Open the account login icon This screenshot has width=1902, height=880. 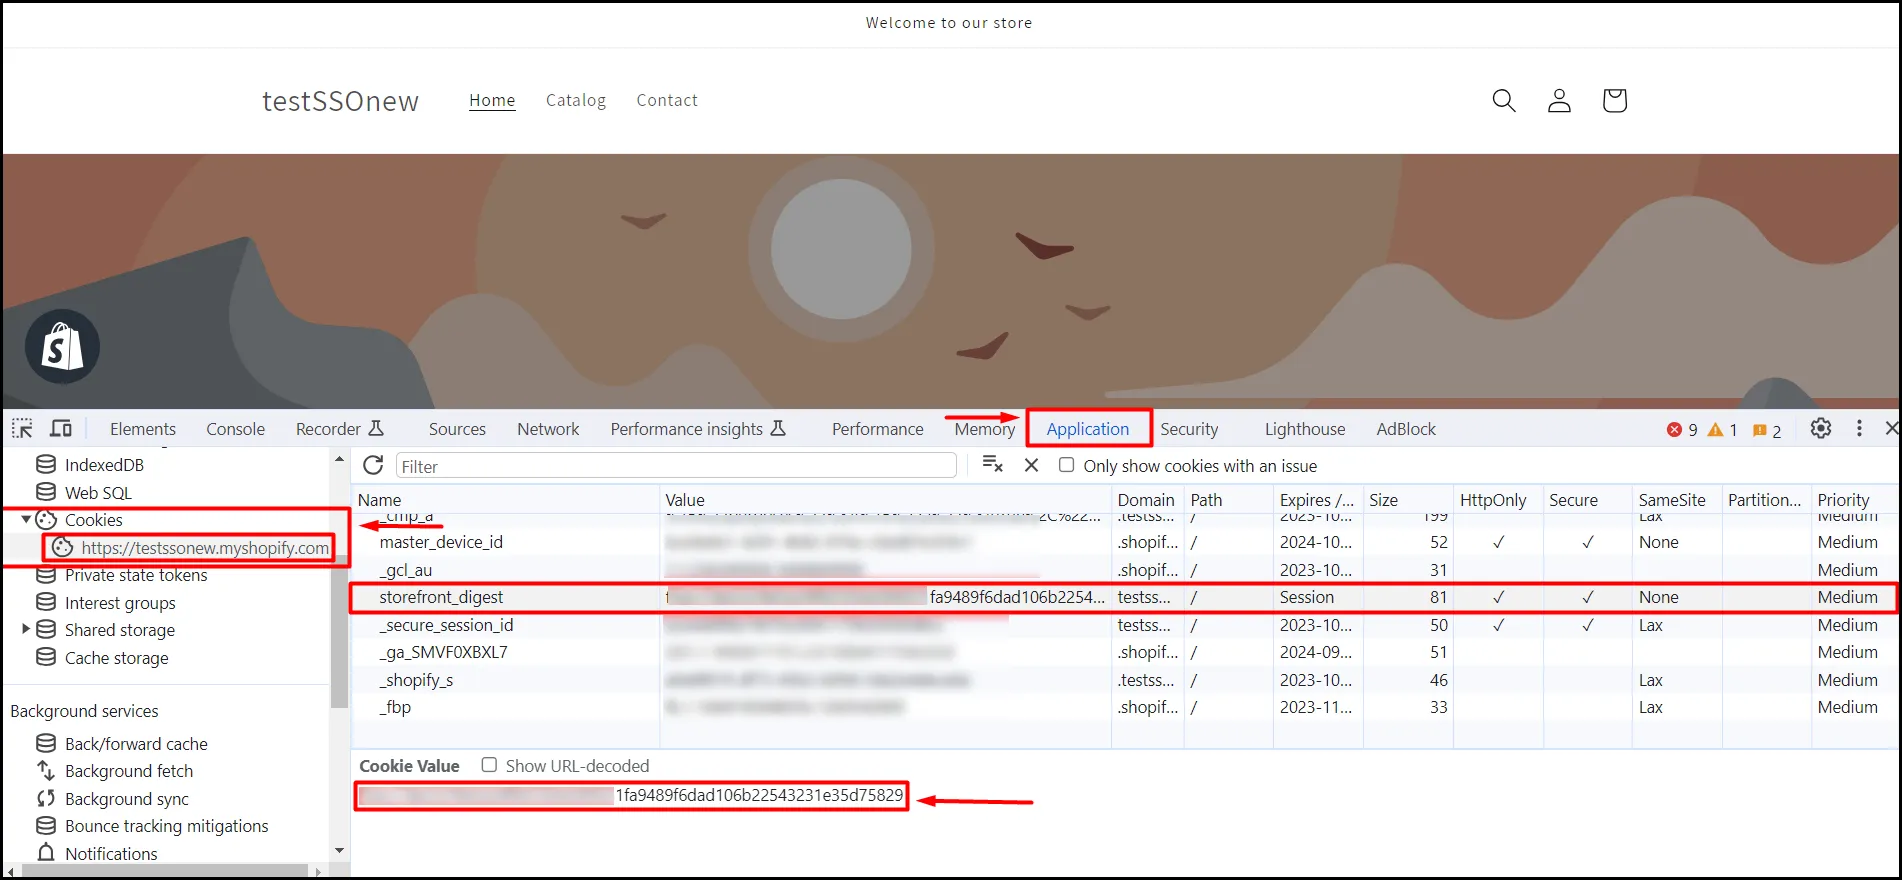[1559, 100]
